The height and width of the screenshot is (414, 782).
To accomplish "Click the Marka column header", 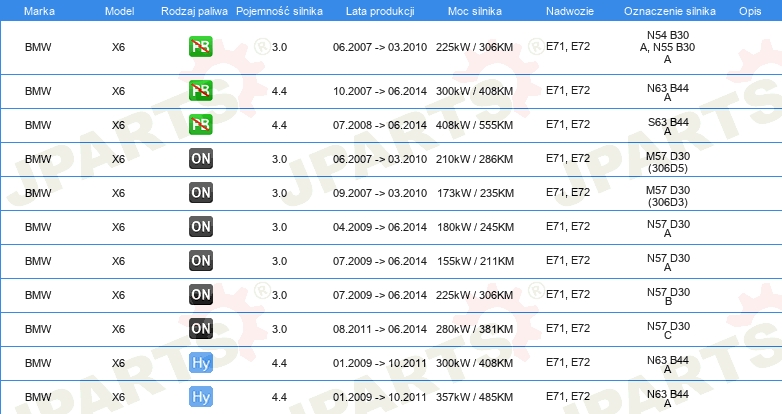I will pyautogui.click(x=39, y=11).
